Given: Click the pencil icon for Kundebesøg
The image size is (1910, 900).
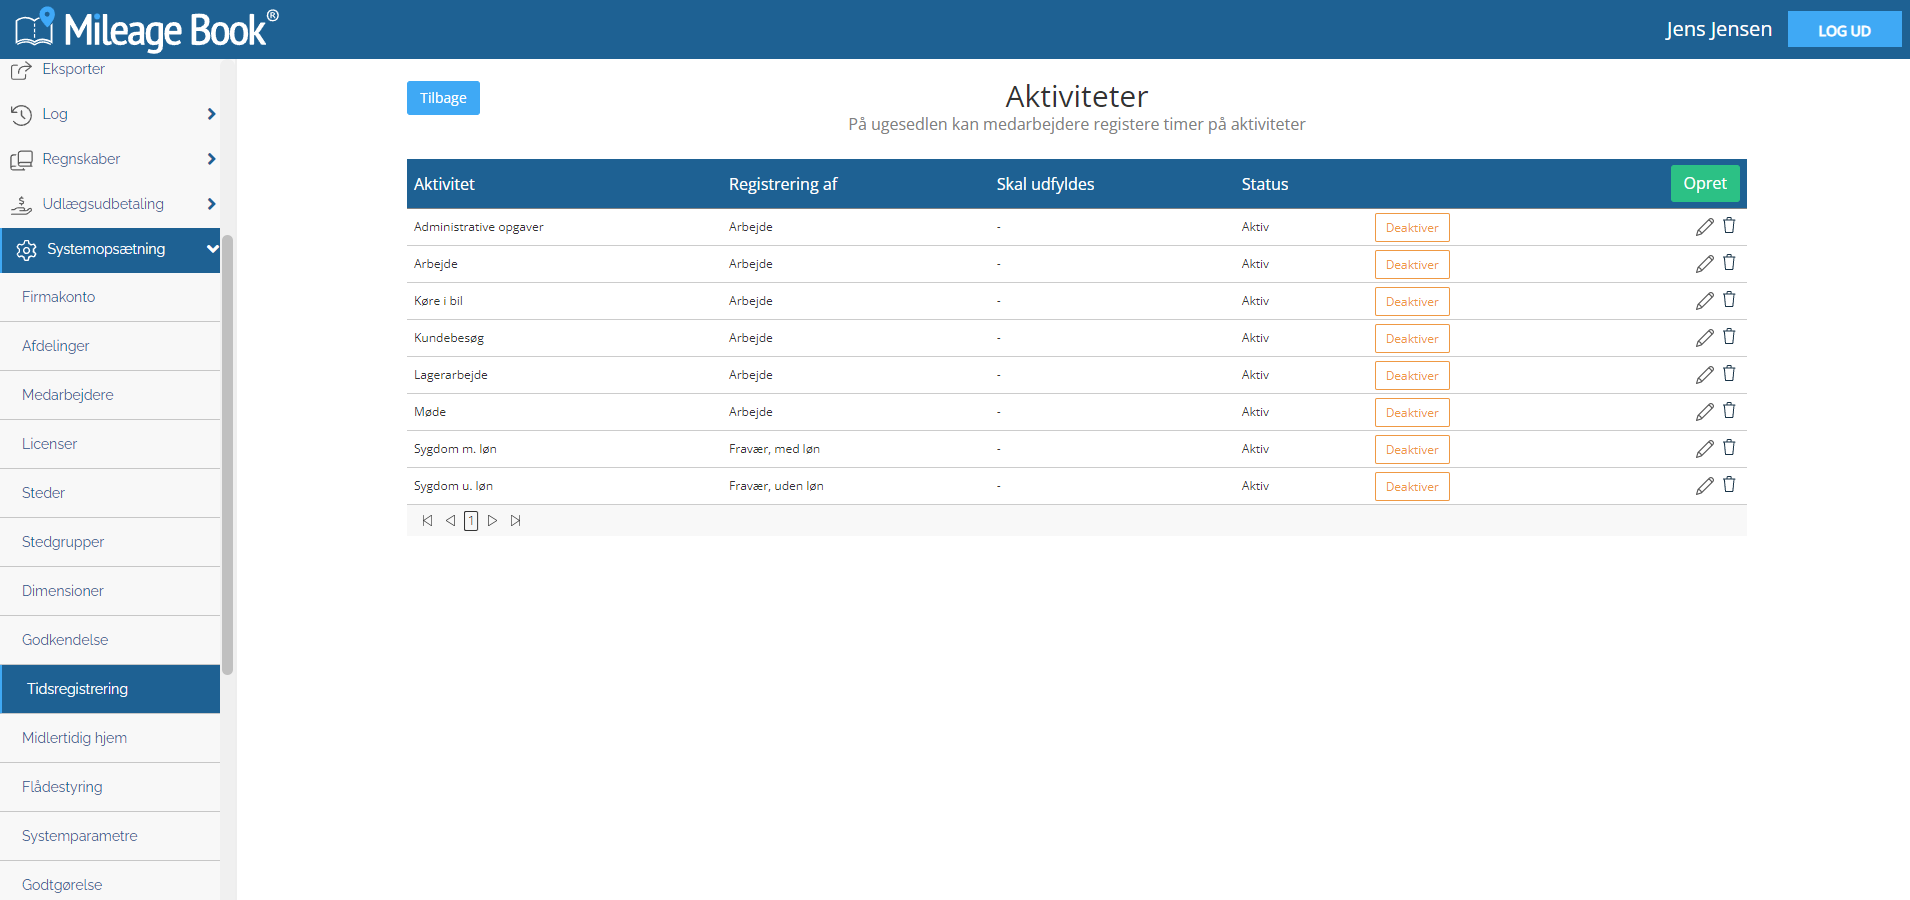Looking at the screenshot, I should click(x=1705, y=338).
